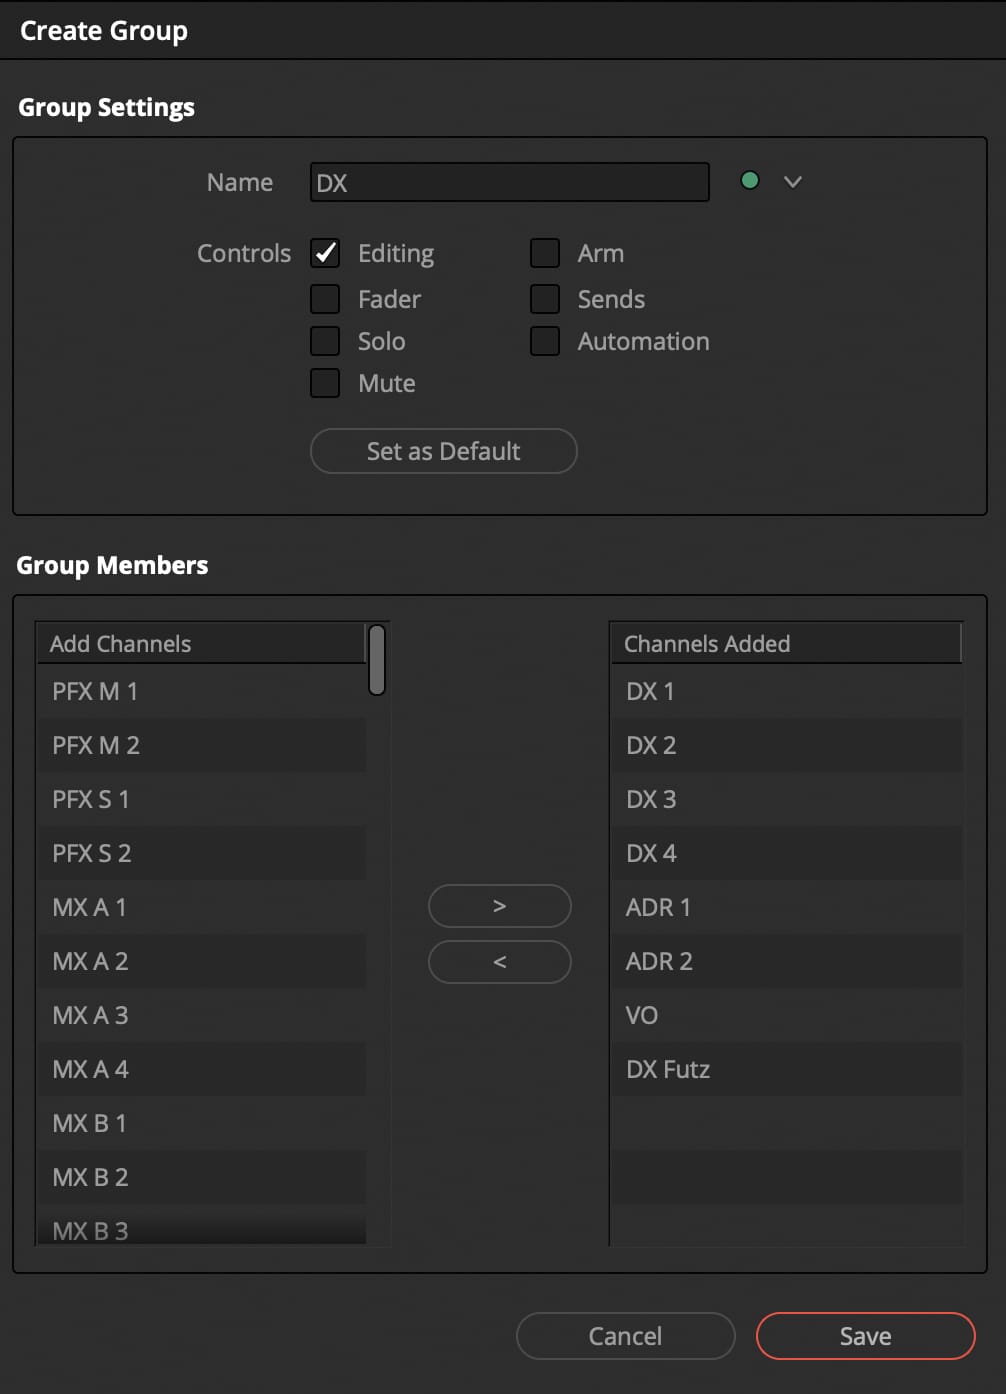The image size is (1006, 1394).
Task: Enable the Automation control
Action: pyautogui.click(x=544, y=340)
